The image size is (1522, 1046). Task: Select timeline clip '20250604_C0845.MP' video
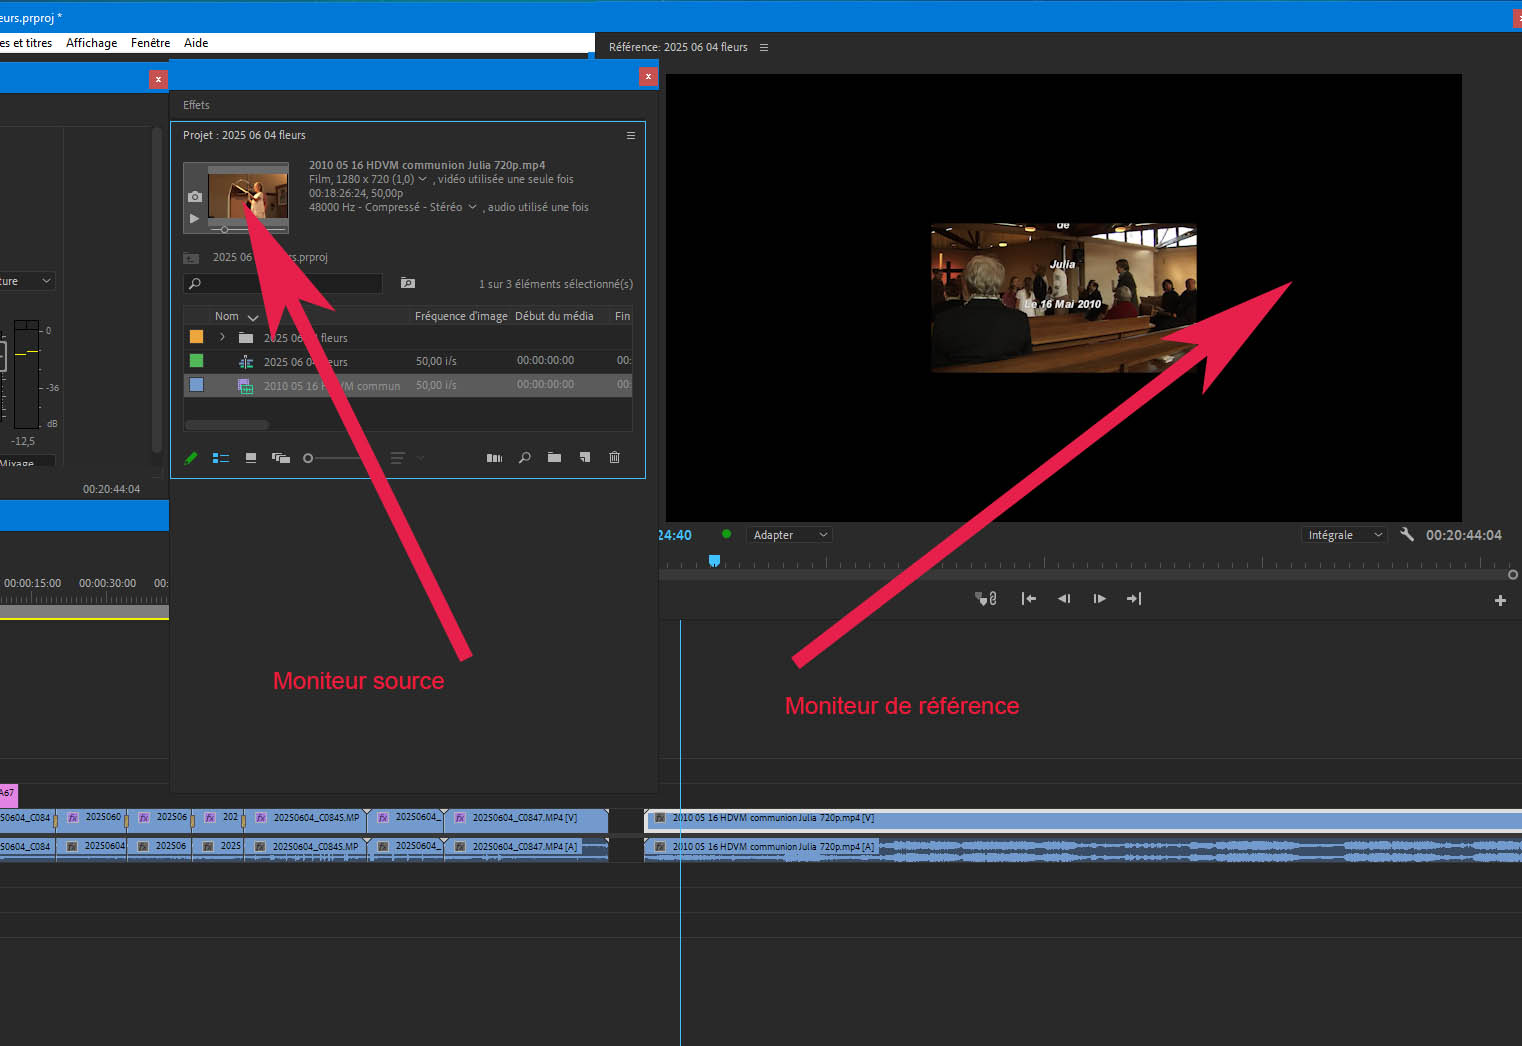point(307,819)
